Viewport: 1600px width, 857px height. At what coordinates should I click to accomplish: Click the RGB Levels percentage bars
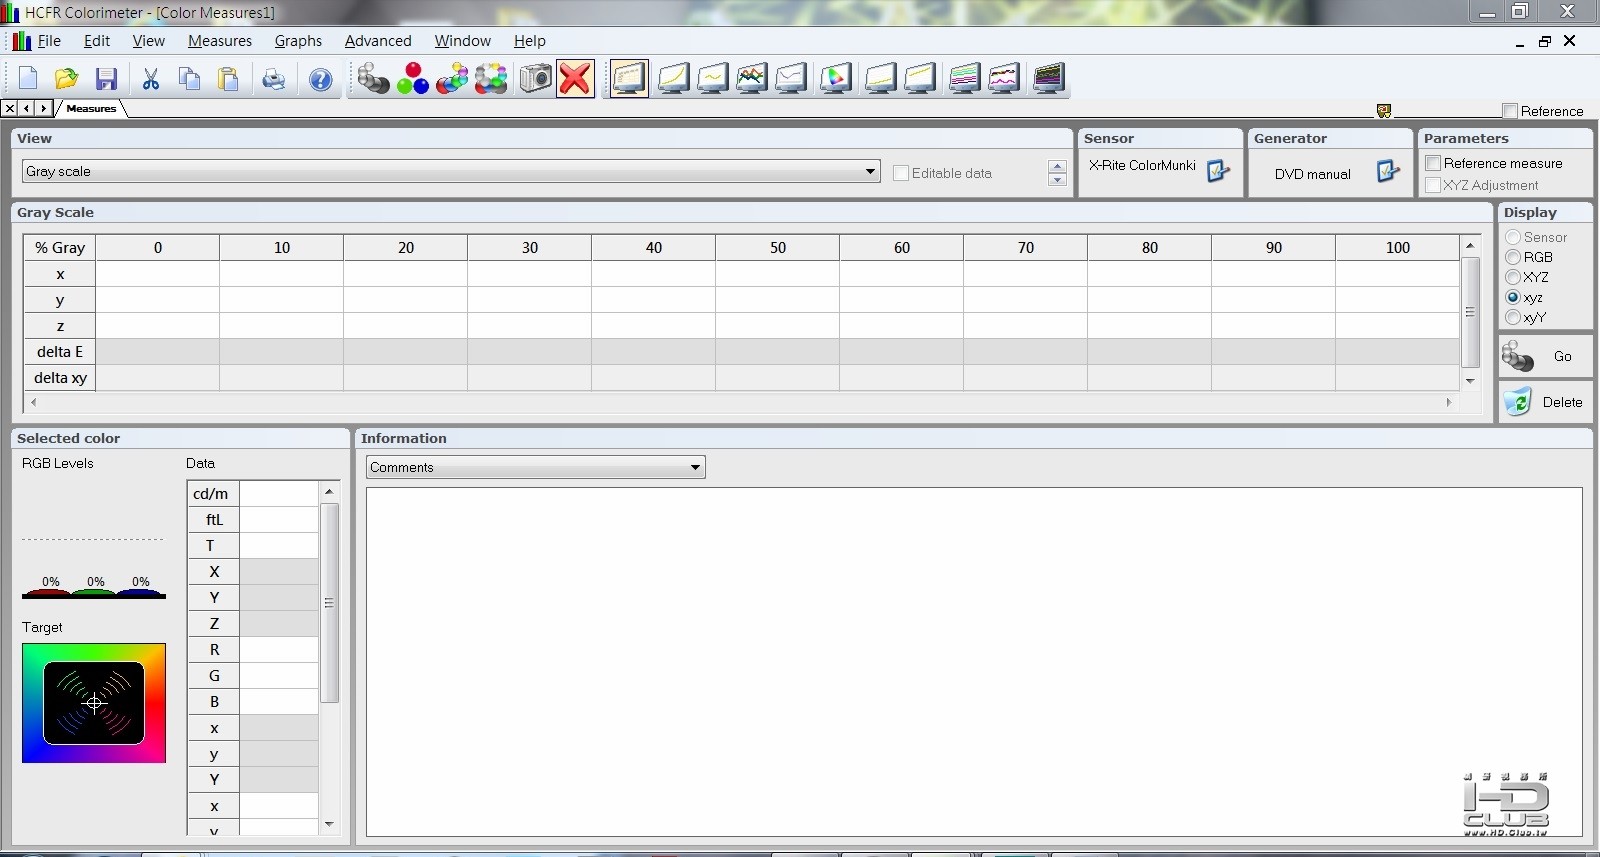click(94, 588)
